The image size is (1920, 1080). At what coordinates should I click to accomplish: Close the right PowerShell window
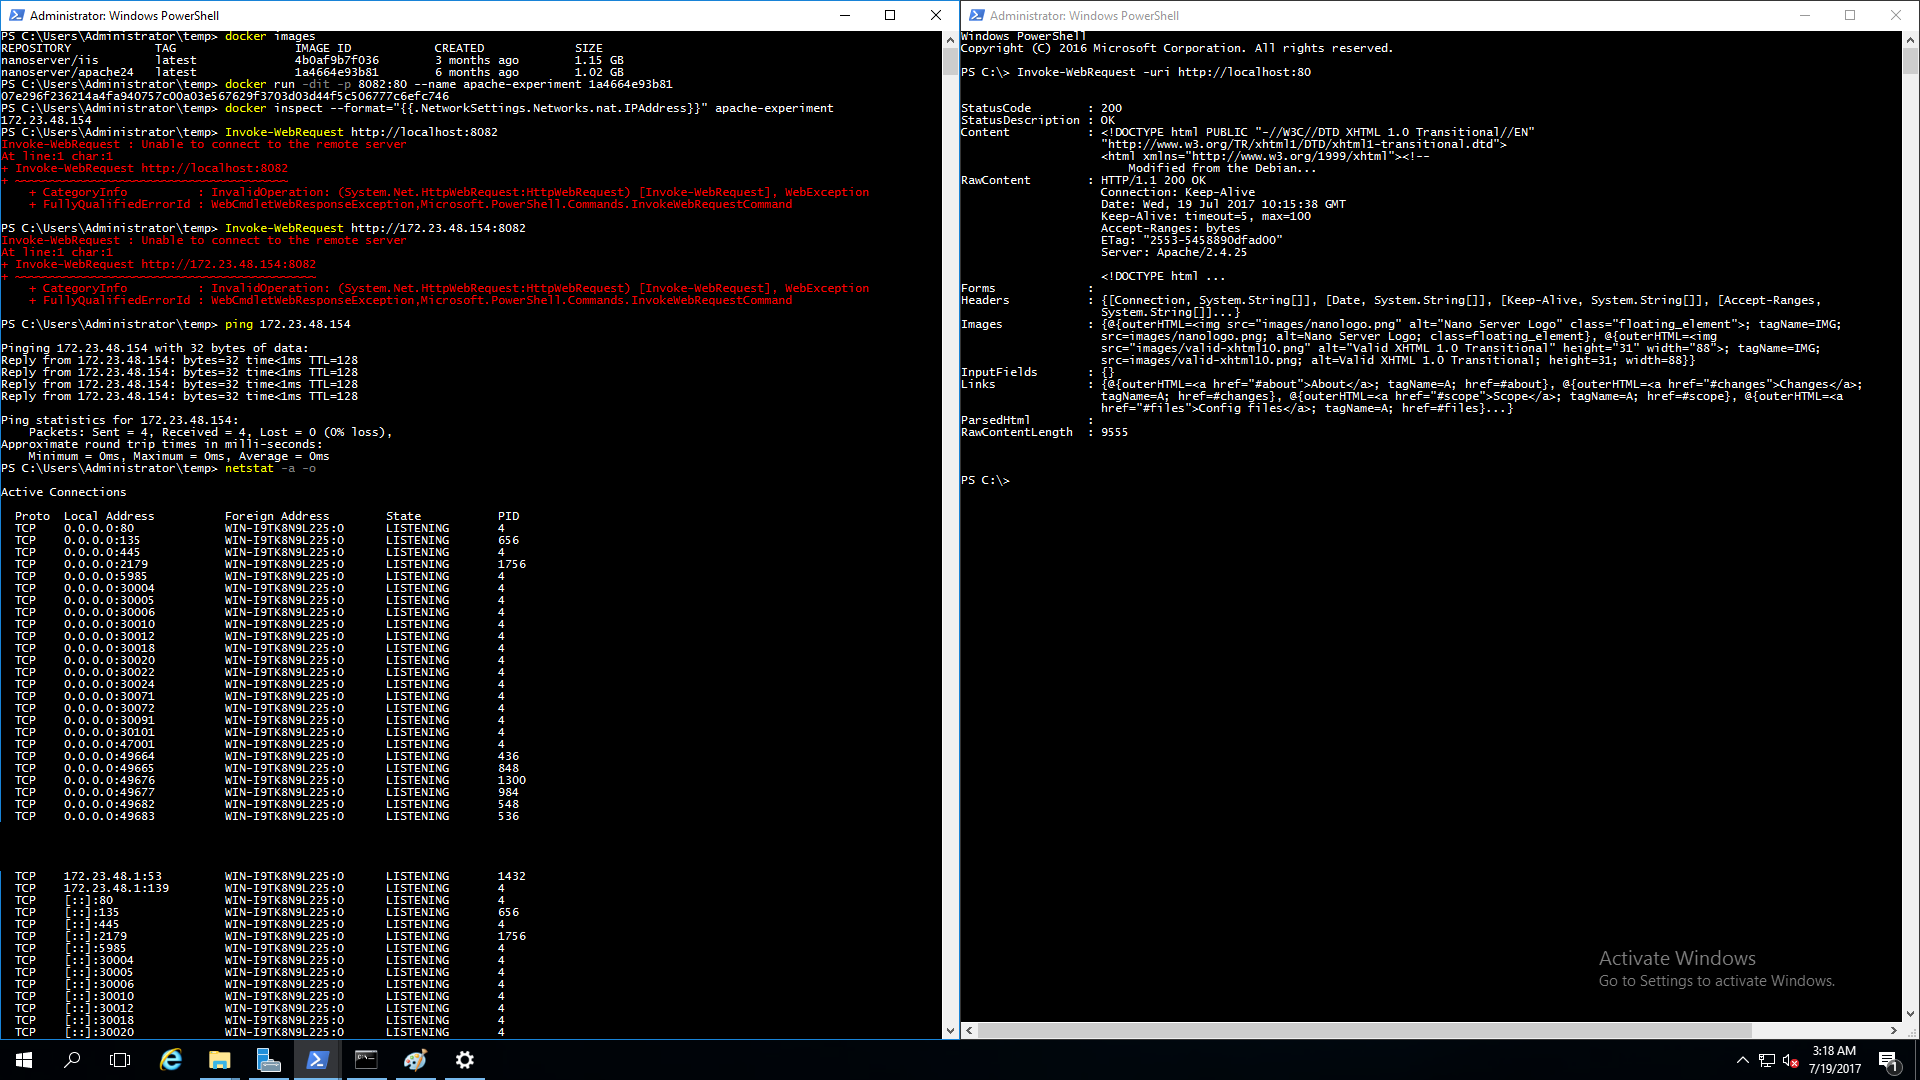tap(1896, 15)
